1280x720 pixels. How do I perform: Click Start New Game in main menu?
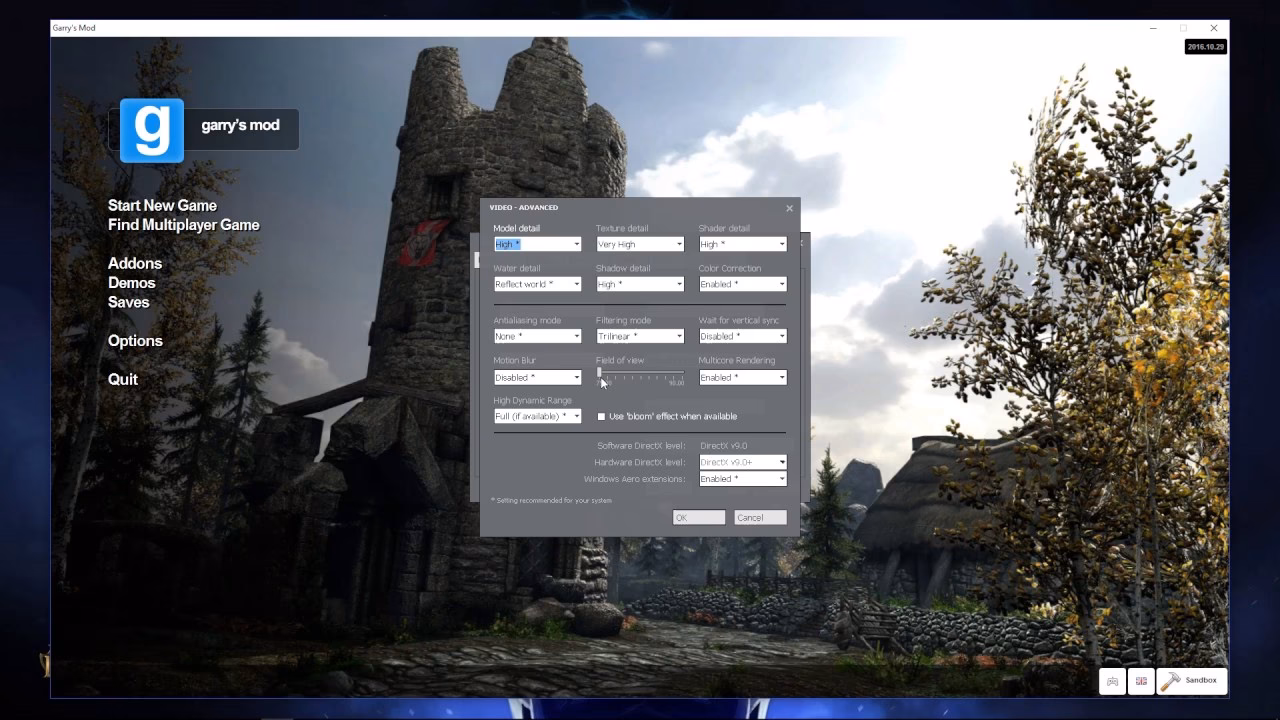(162, 205)
